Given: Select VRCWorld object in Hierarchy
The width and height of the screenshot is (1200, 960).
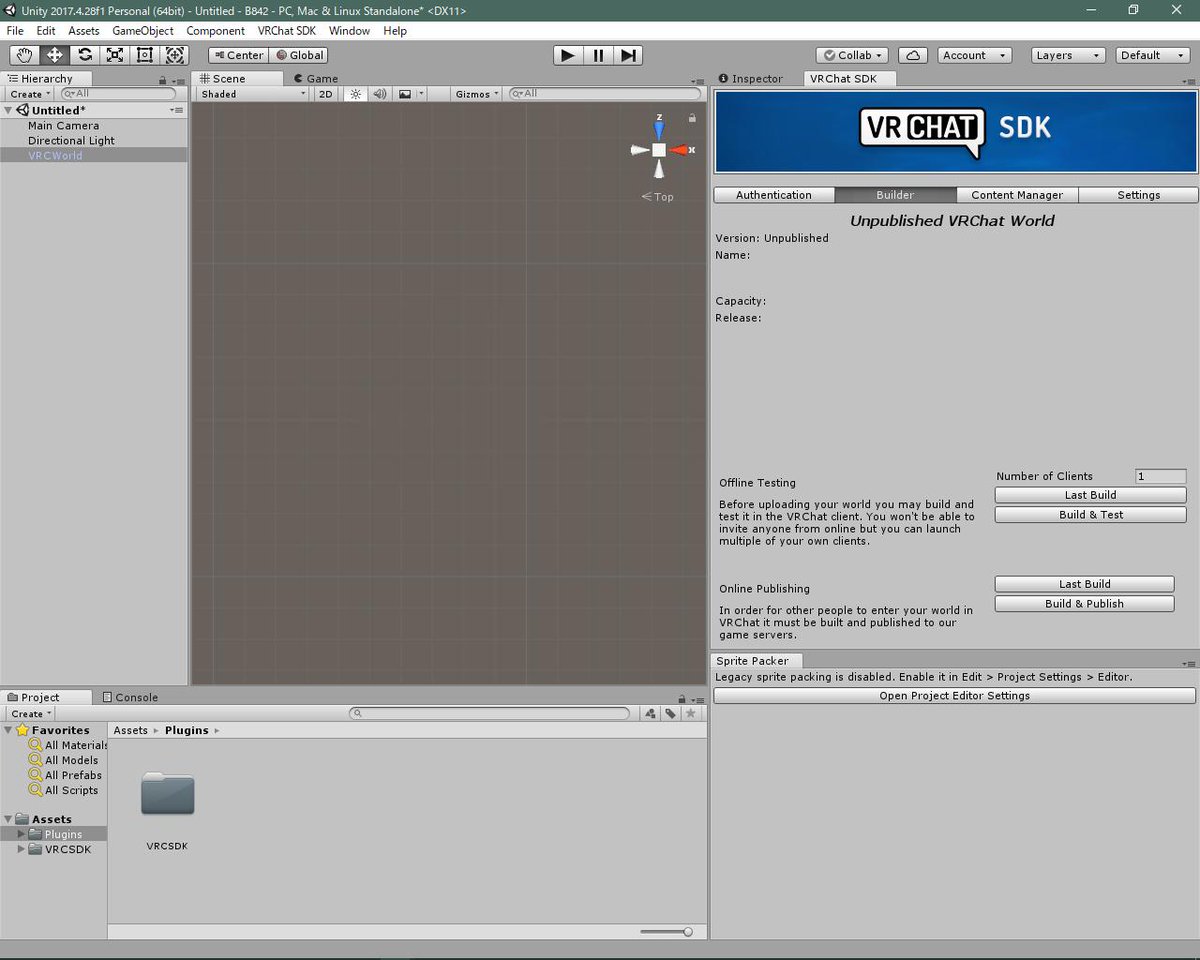Looking at the screenshot, I should click(94, 155).
